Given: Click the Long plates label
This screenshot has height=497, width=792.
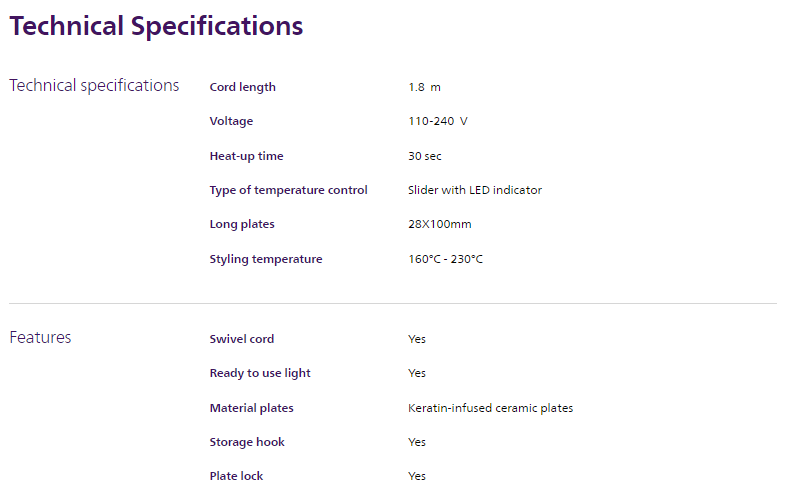Looking at the screenshot, I should (x=241, y=224).
